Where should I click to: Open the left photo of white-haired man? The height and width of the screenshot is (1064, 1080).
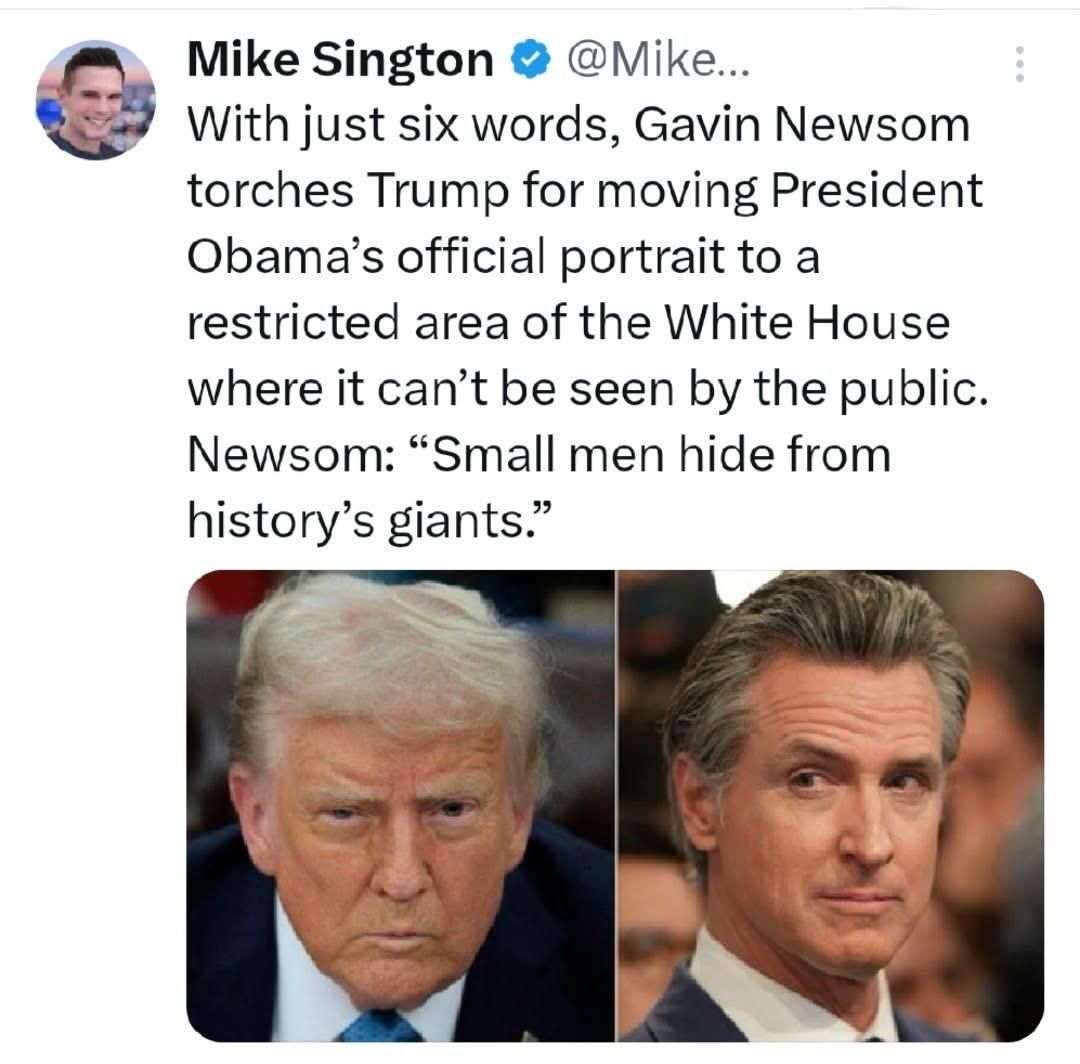pos(400,805)
